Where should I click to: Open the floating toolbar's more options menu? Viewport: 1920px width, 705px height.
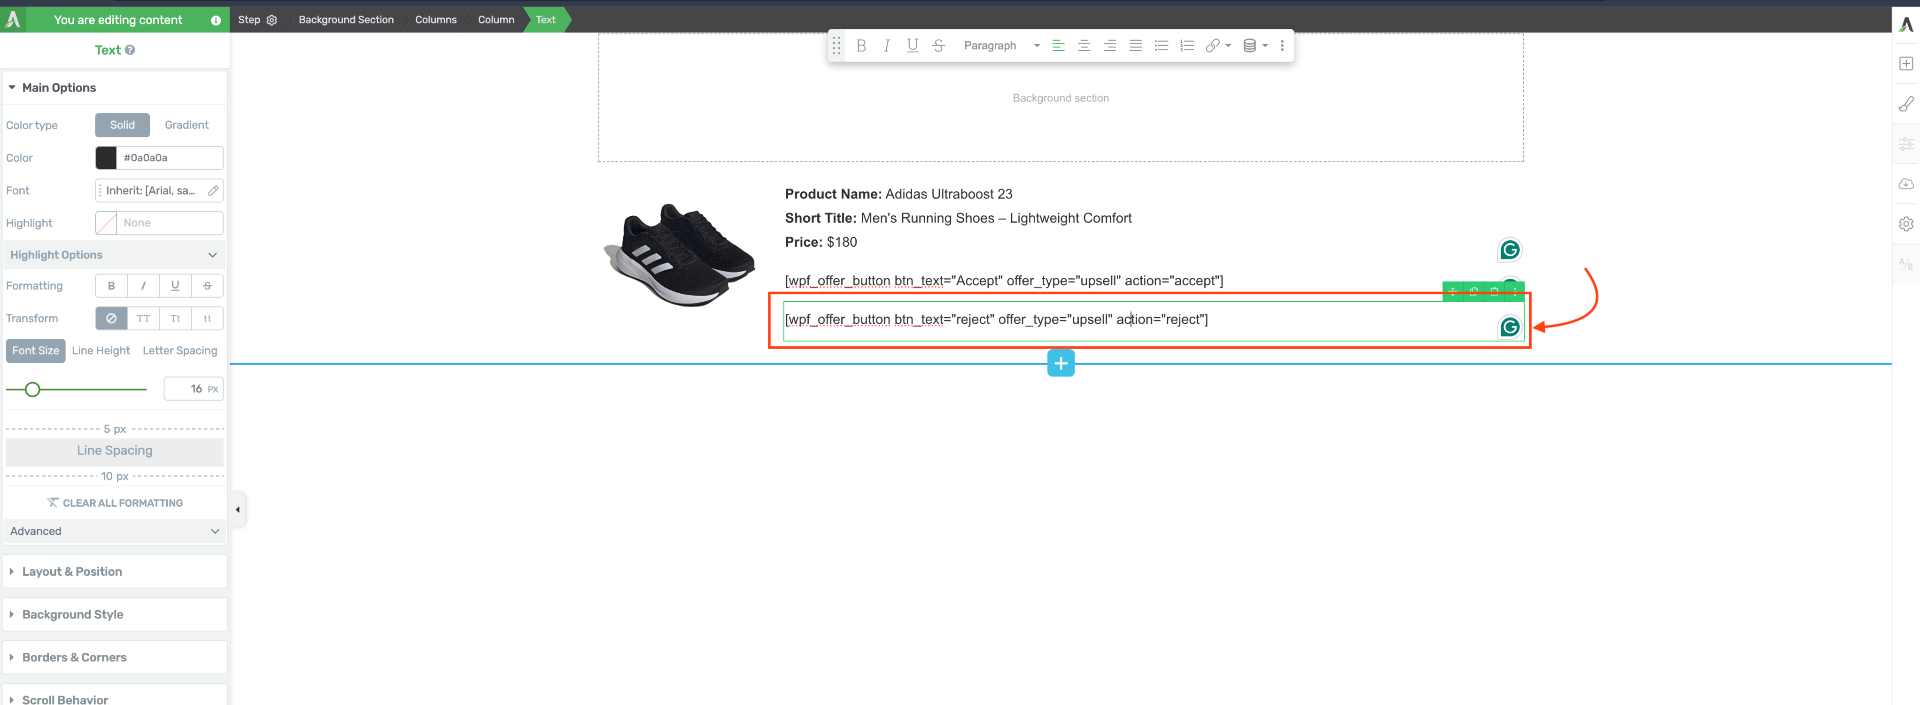[x=1282, y=46]
